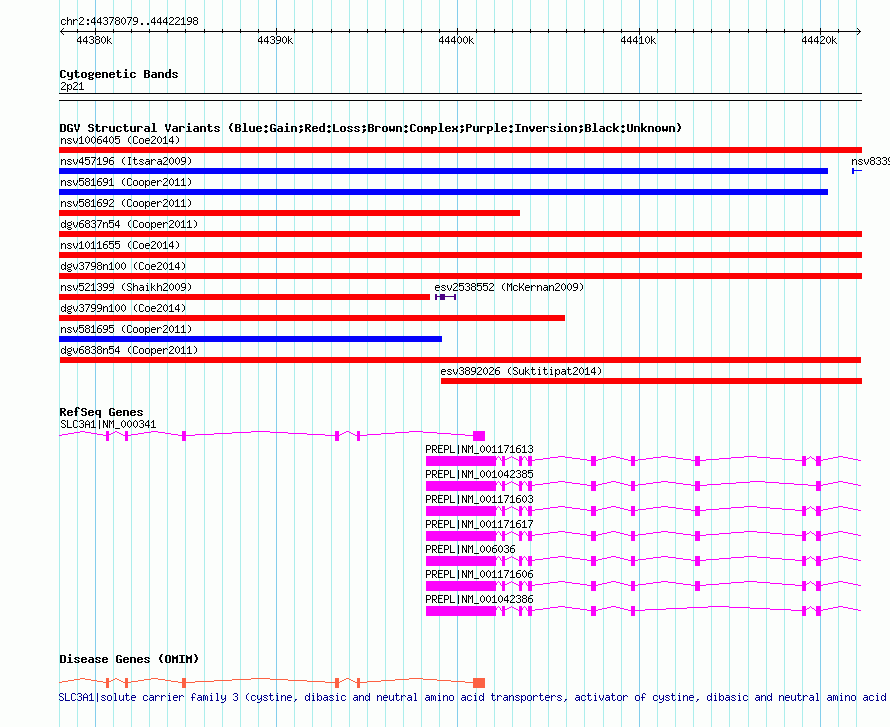
Task: Select transcript label PREPL|NM_001171617
Action: tap(480, 524)
